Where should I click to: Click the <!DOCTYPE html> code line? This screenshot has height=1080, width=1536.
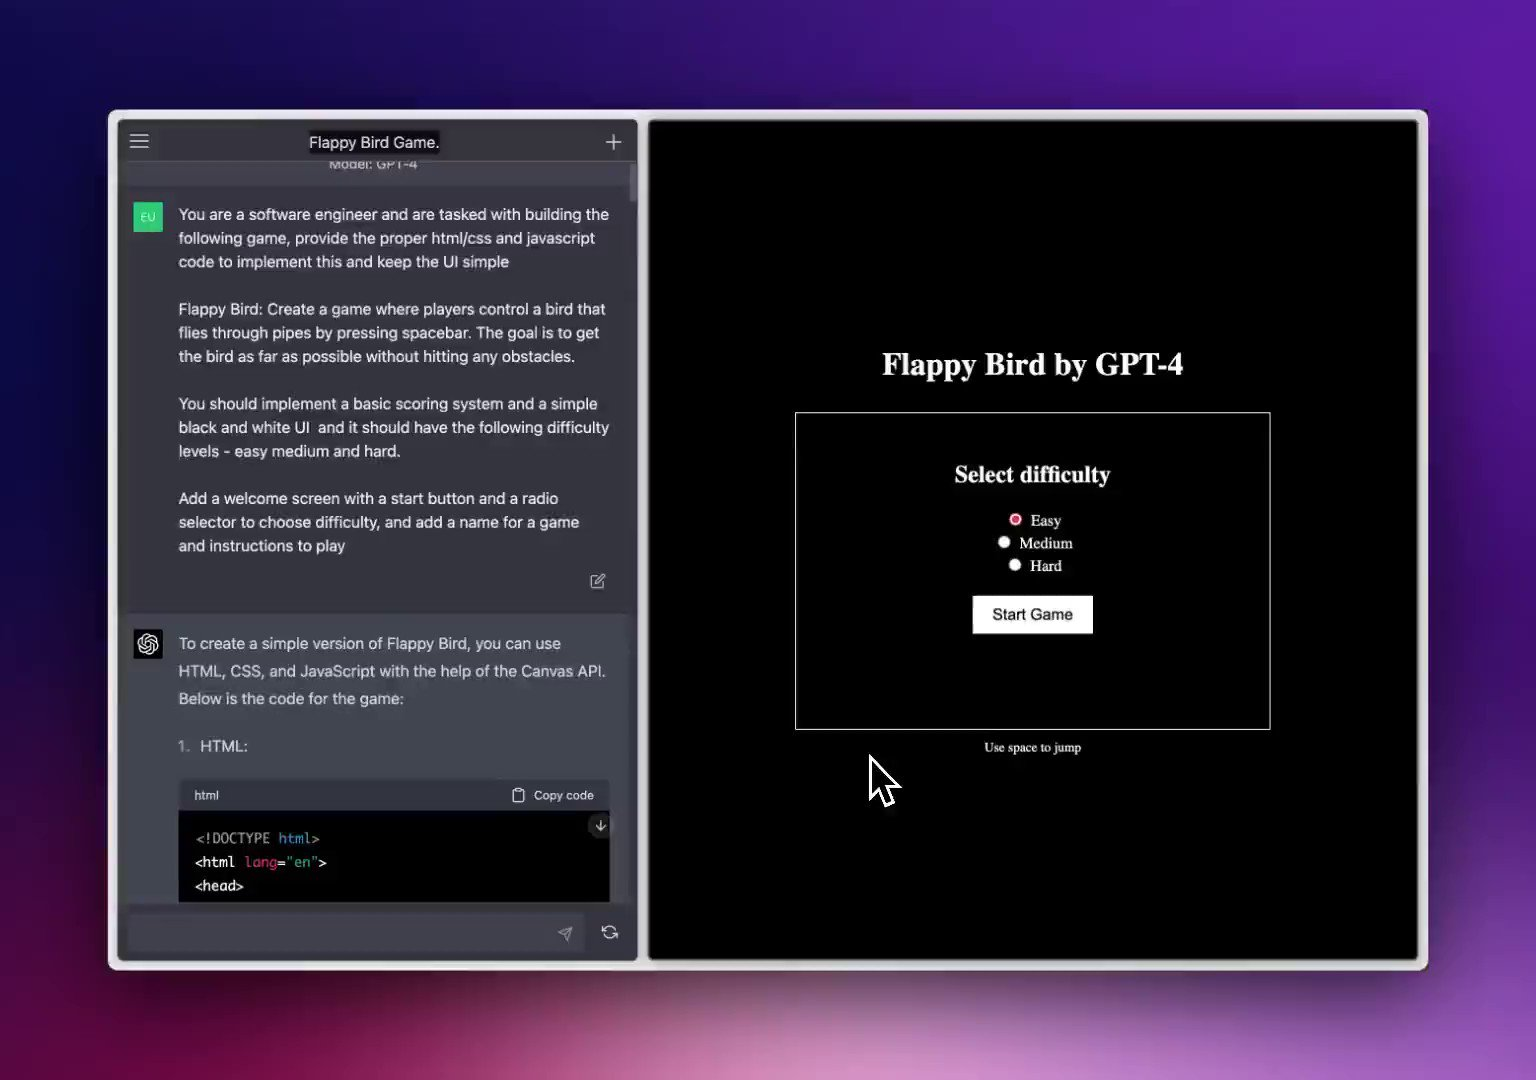click(x=257, y=838)
